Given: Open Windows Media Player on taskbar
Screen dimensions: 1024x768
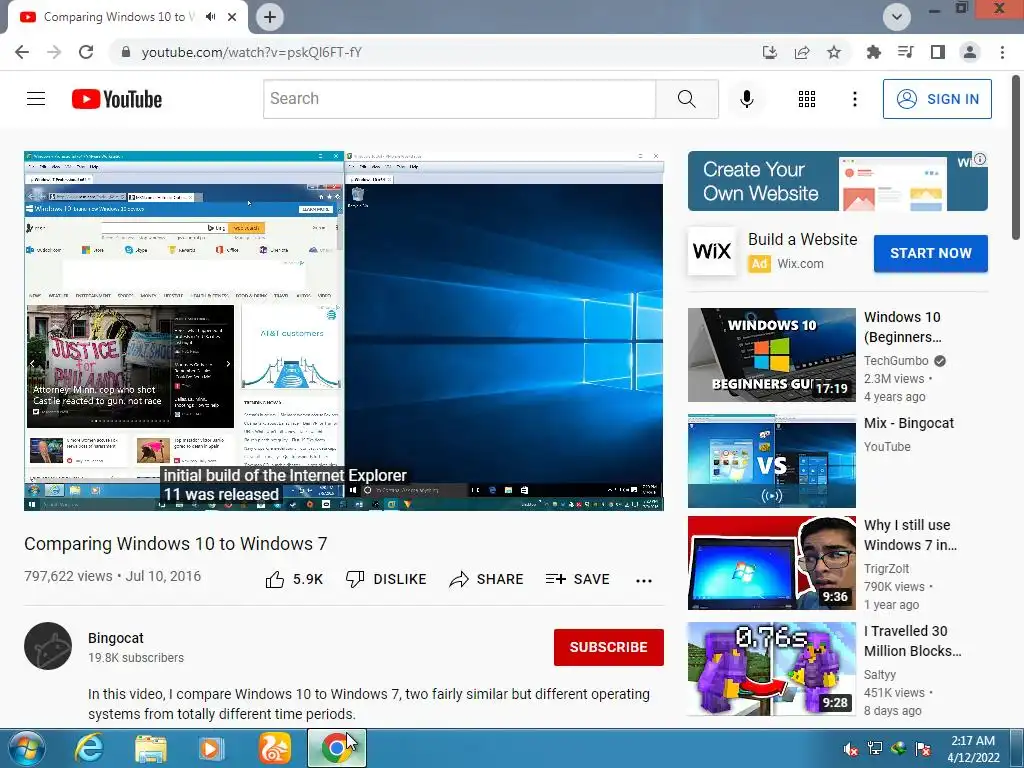Looking at the screenshot, I should pyautogui.click(x=211, y=748).
